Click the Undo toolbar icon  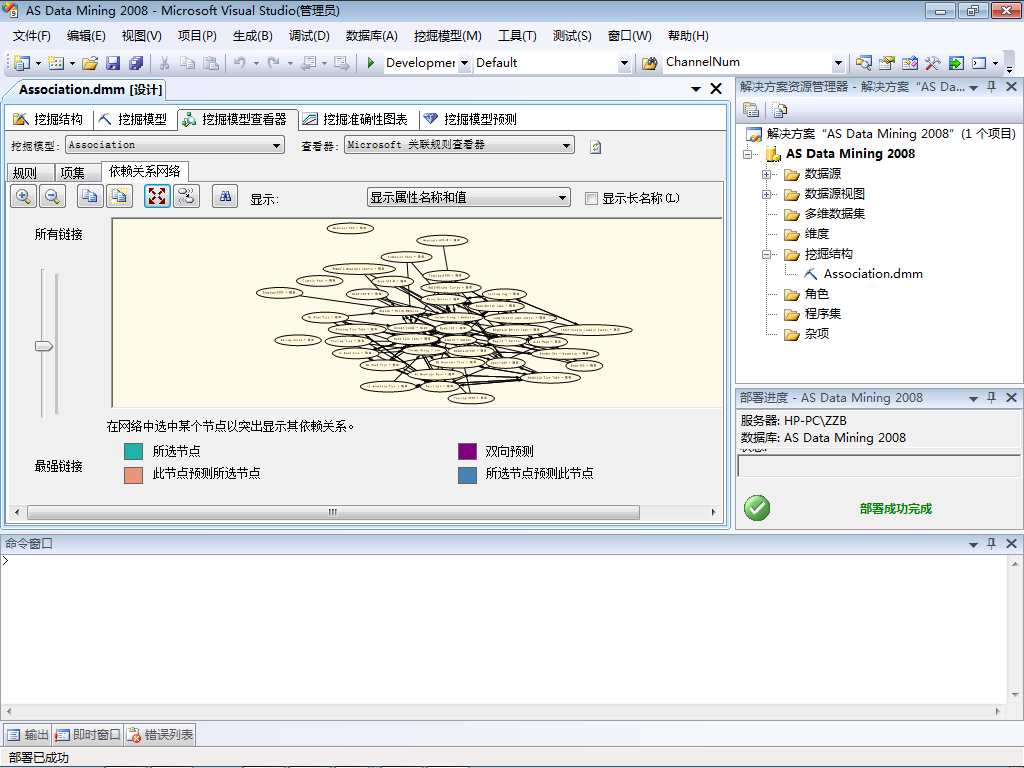click(240, 63)
